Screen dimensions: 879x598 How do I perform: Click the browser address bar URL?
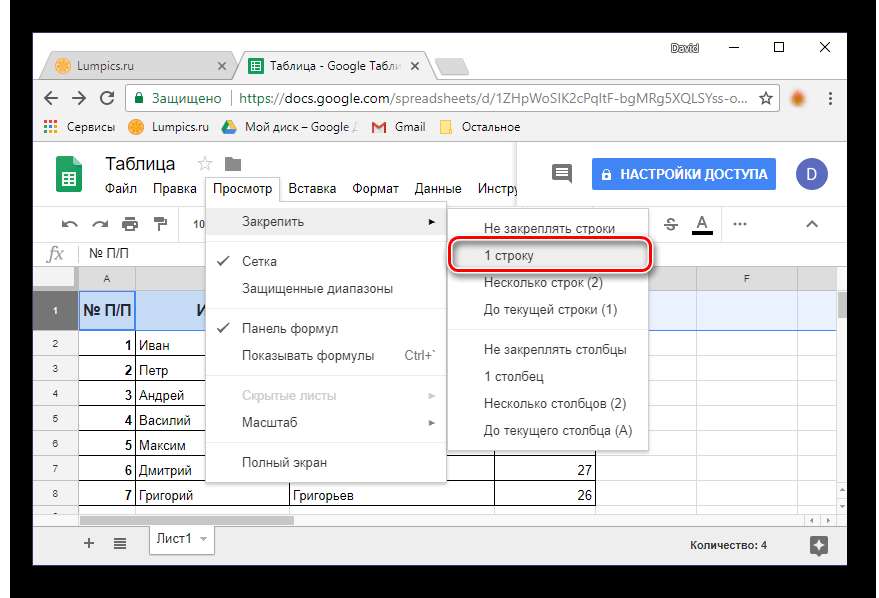[492, 99]
